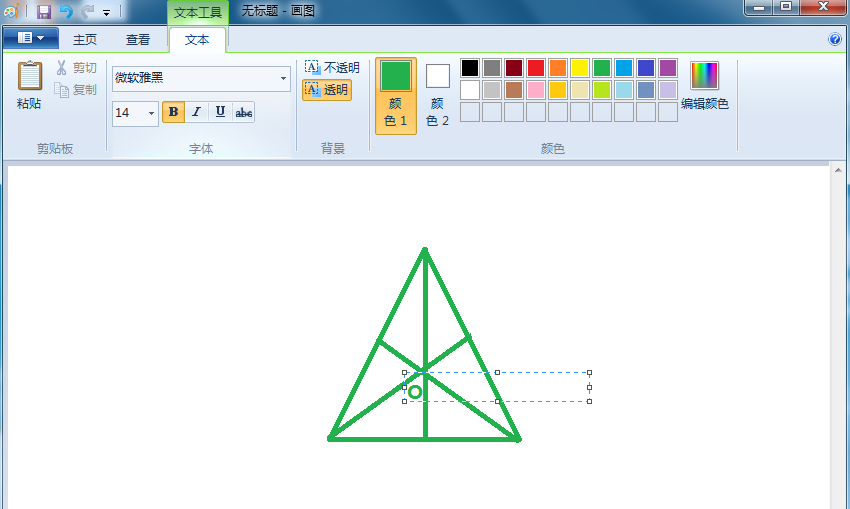Pick the gold color swatch

click(558, 90)
